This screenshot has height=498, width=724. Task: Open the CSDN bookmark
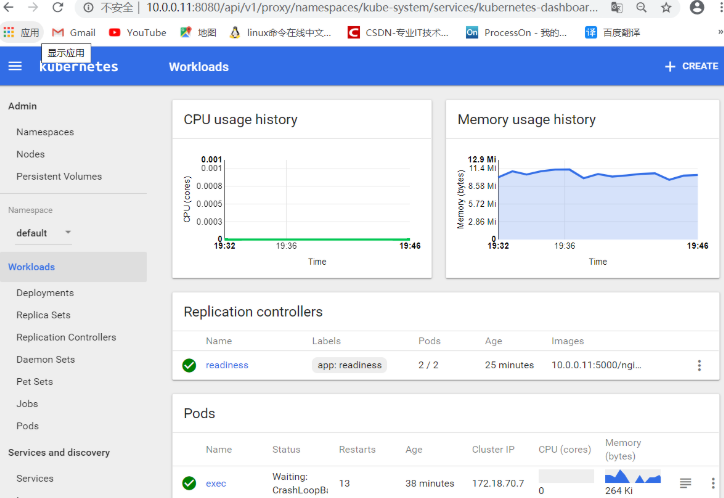click(398, 32)
